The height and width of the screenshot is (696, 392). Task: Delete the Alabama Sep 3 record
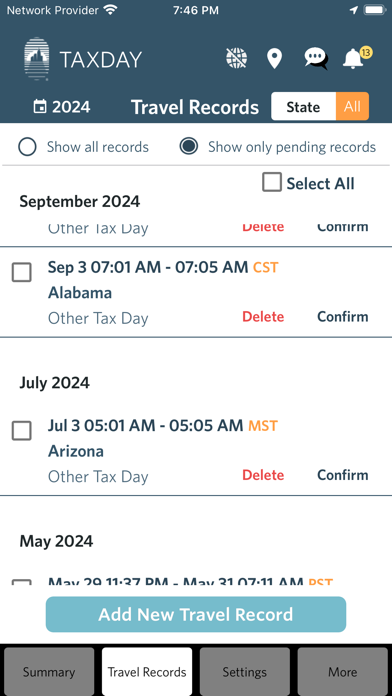pyautogui.click(x=263, y=317)
